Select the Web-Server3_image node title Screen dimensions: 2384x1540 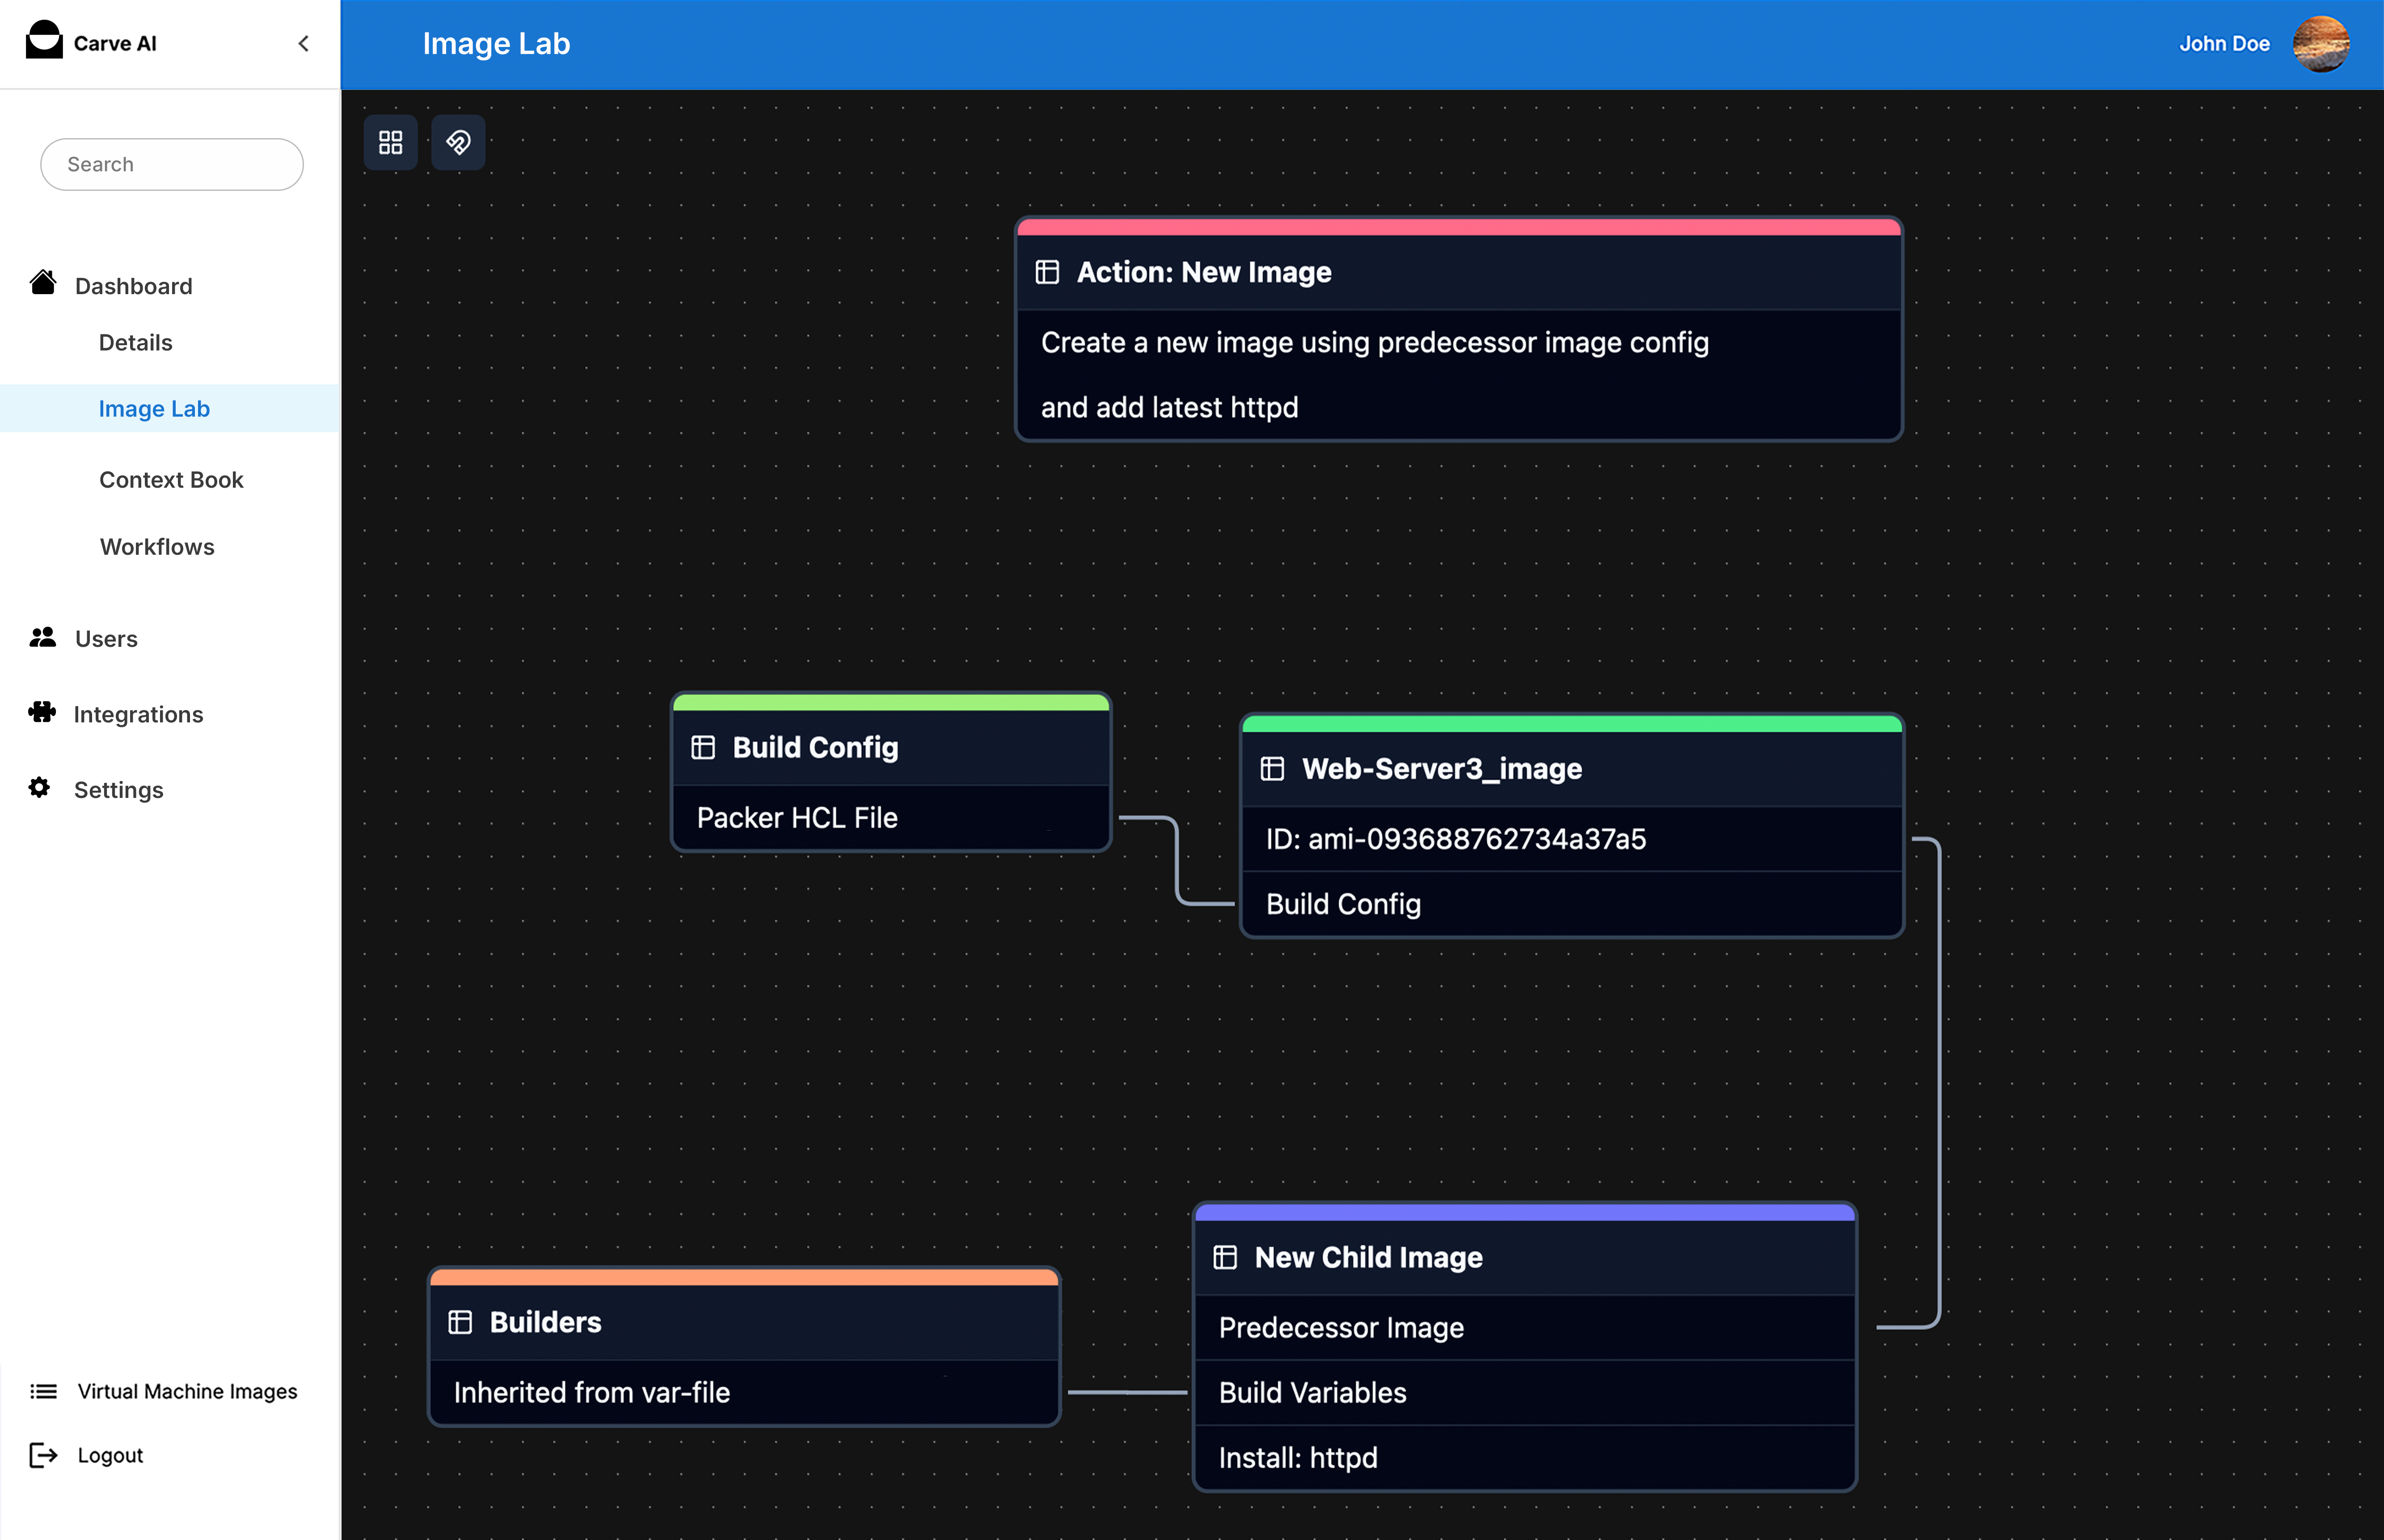click(1441, 768)
